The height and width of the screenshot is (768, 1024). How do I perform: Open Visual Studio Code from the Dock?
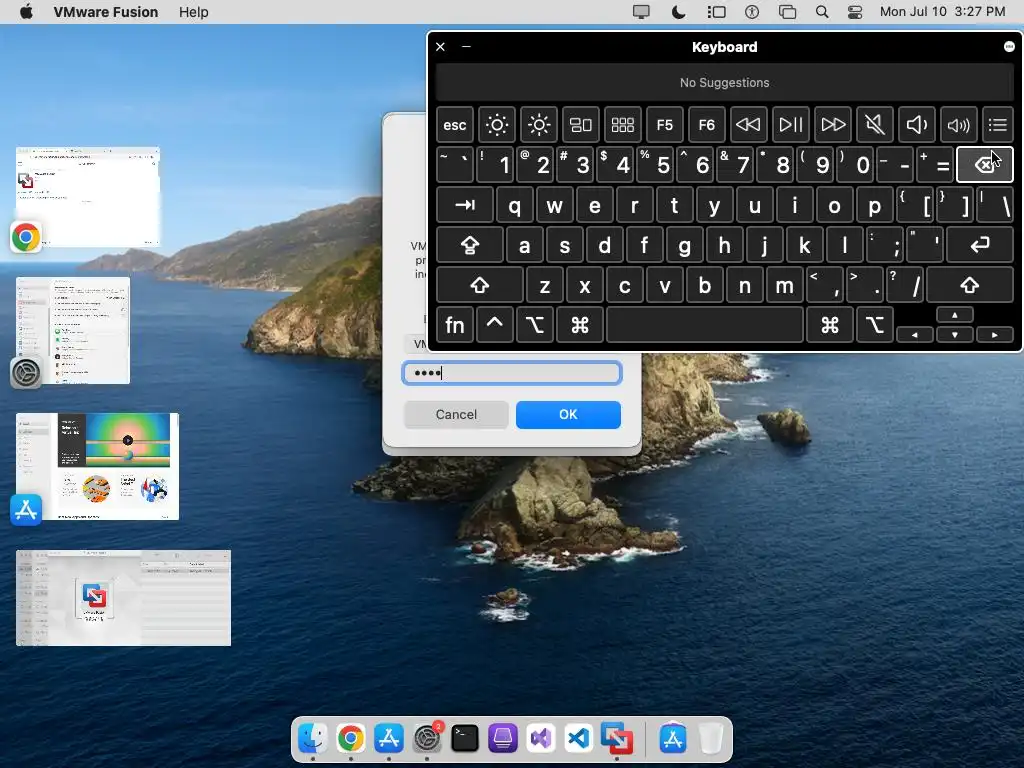[579, 739]
